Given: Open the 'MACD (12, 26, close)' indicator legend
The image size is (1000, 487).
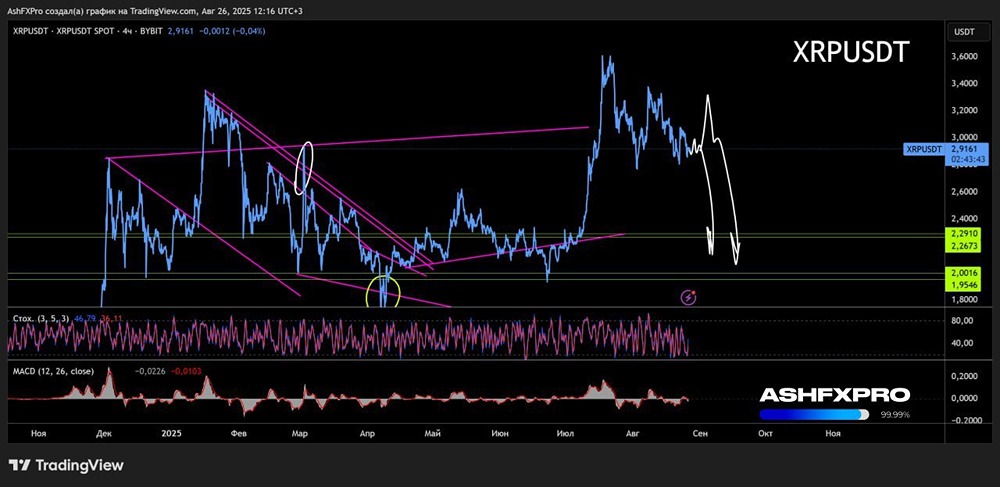Looking at the screenshot, I should tap(54, 370).
